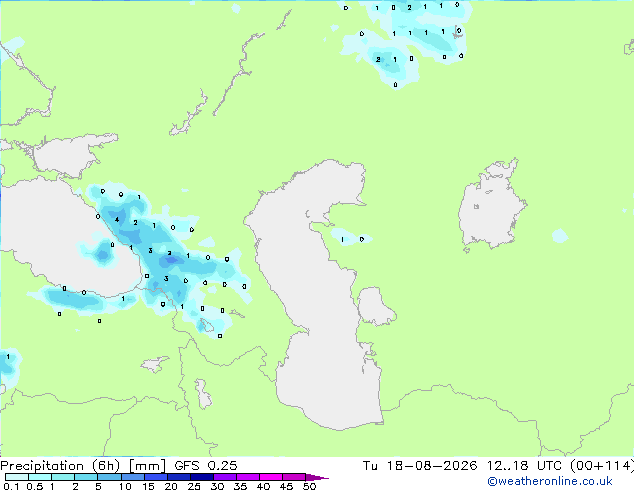Screen dimensions: 634x490
Task: Click the '[mm]' unit label
Action: point(147,466)
